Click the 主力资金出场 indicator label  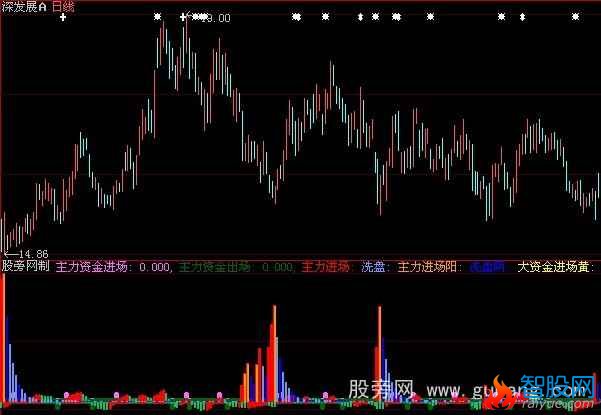[x=214, y=266]
